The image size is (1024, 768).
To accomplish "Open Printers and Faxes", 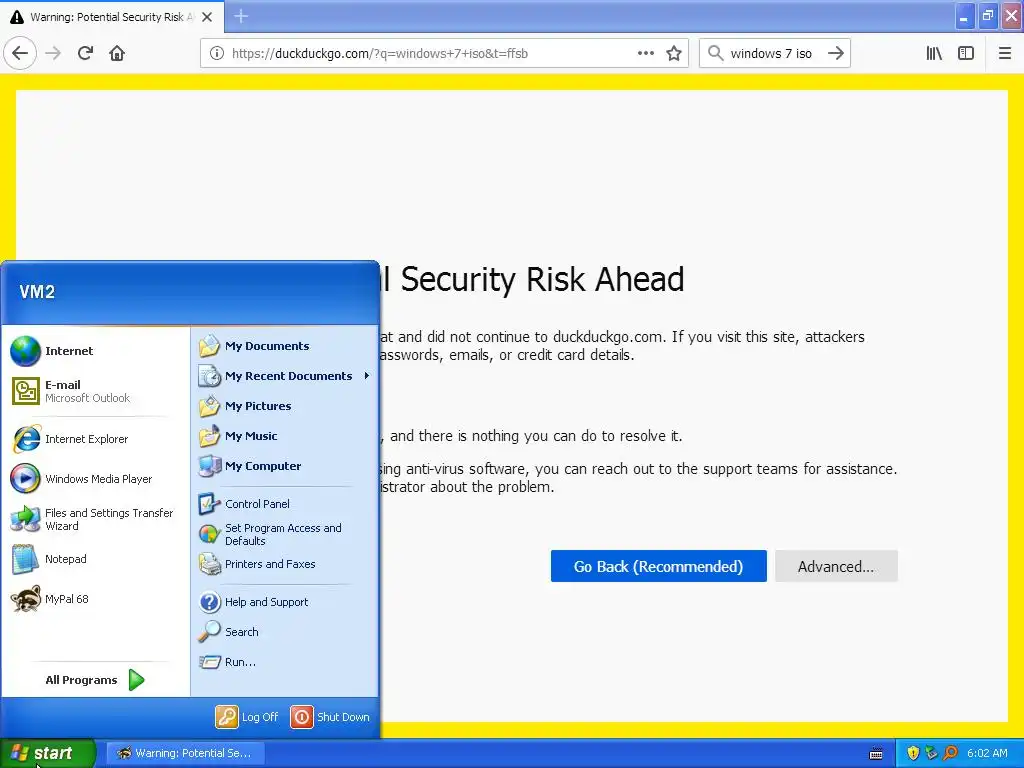I will [x=285, y=564].
